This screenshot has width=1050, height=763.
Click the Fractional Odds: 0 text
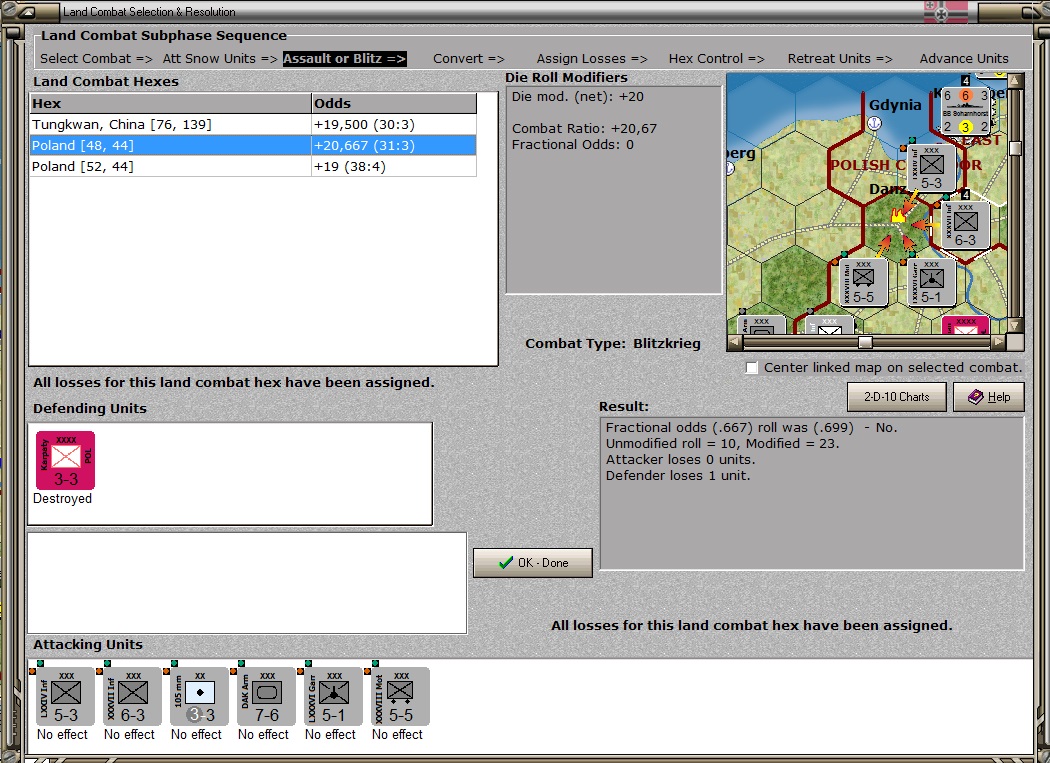click(x=573, y=145)
